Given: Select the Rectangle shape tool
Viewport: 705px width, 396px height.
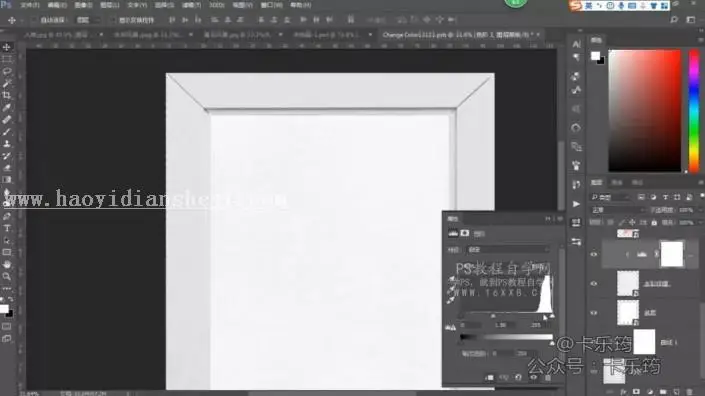Looking at the screenshot, I should point(7,252).
